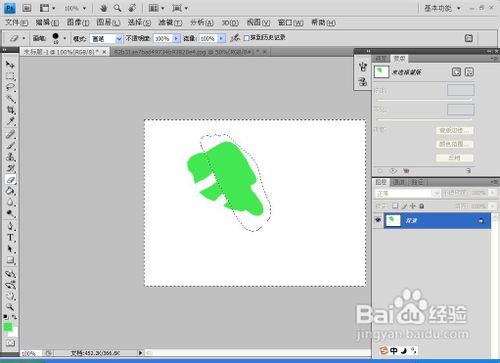Click the green foreground color swatch

pos(8,326)
